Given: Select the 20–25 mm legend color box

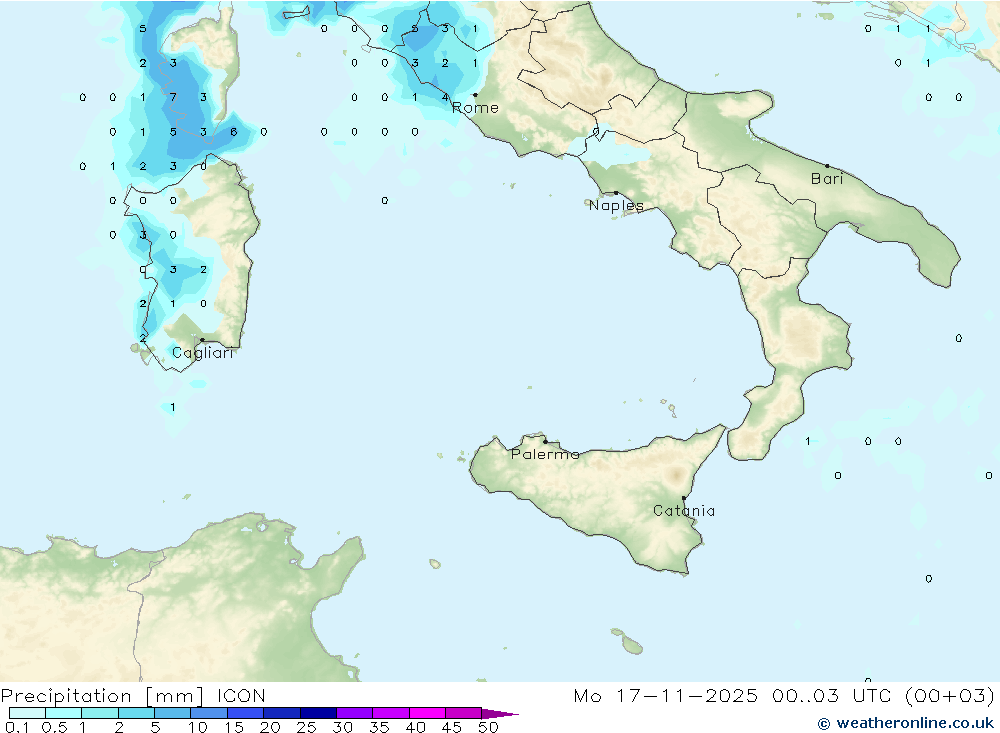Looking at the screenshot, I should (x=282, y=713).
